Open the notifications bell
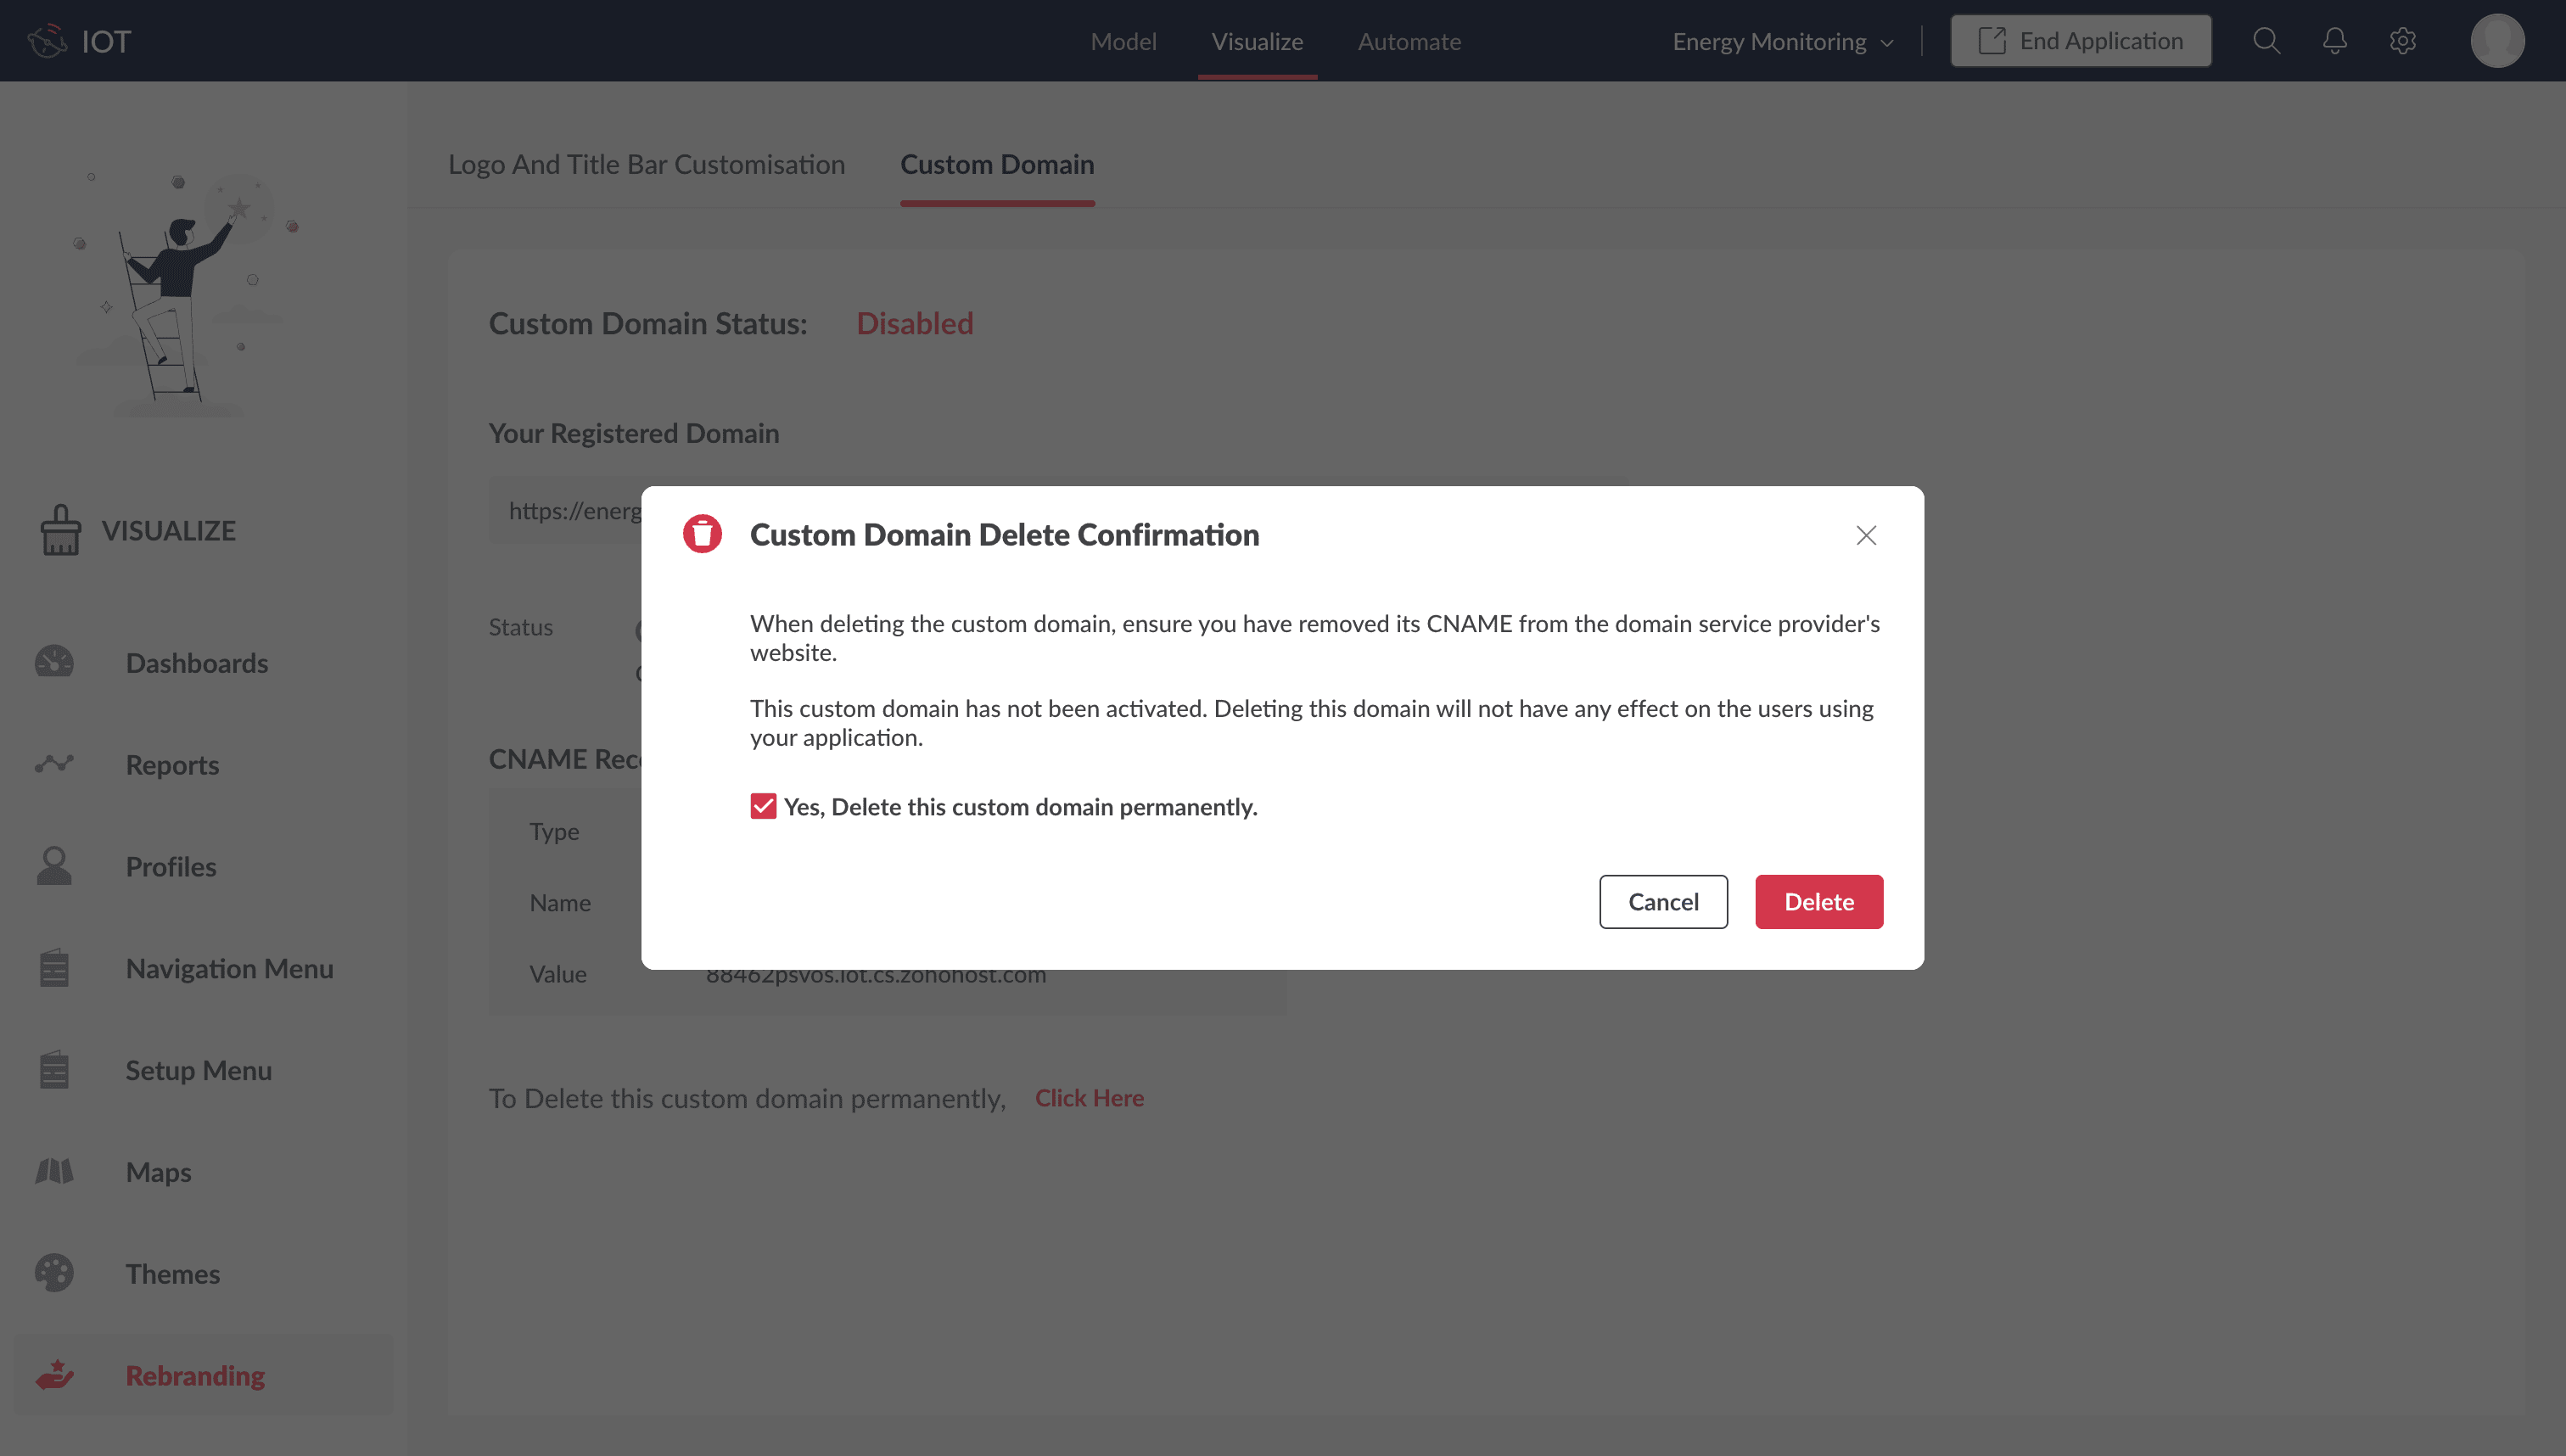 (2334, 41)
